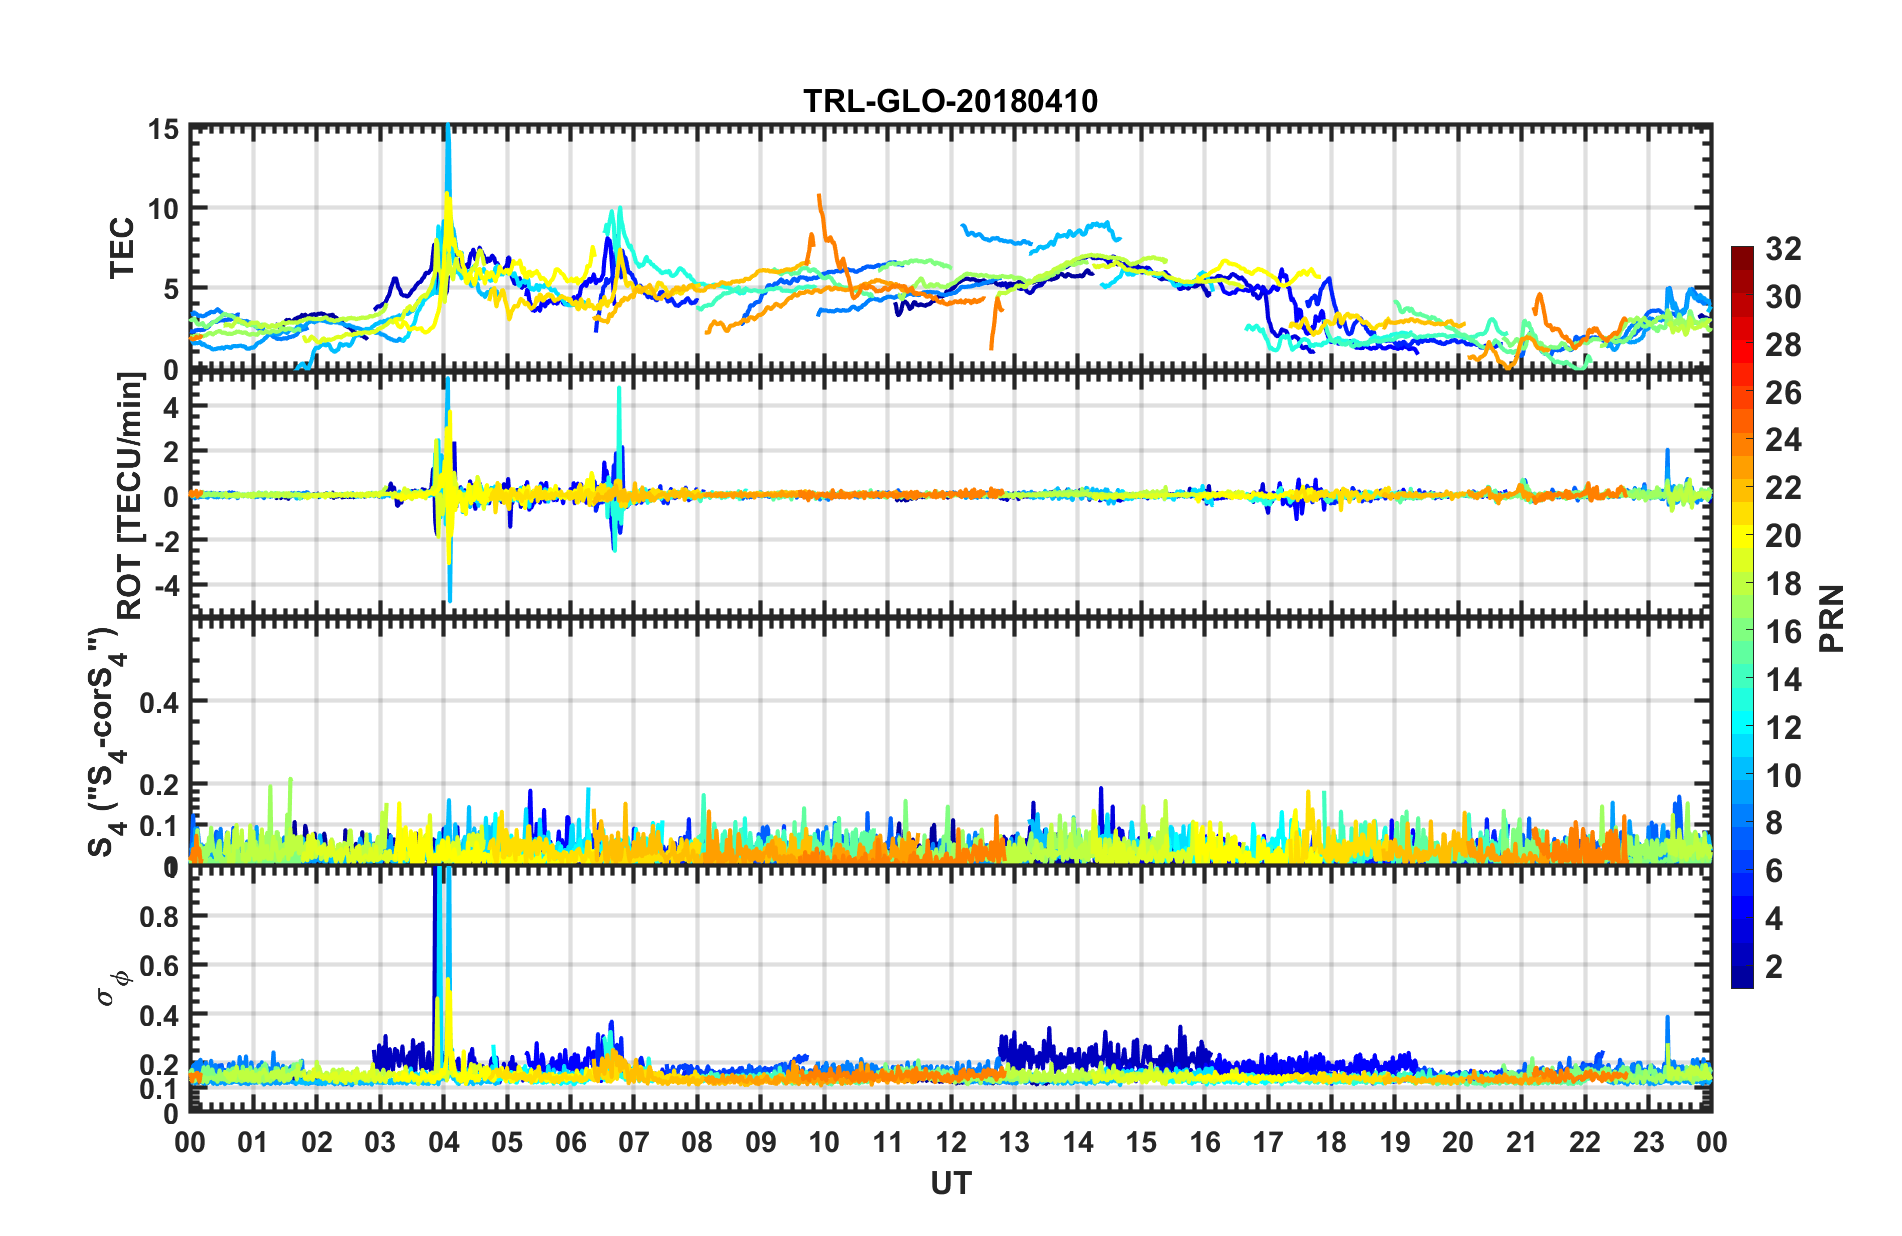Screen dimensions: 1902x1236
Task: Click TEC panel y-tick label 15
Action: [x=163, y=130]
